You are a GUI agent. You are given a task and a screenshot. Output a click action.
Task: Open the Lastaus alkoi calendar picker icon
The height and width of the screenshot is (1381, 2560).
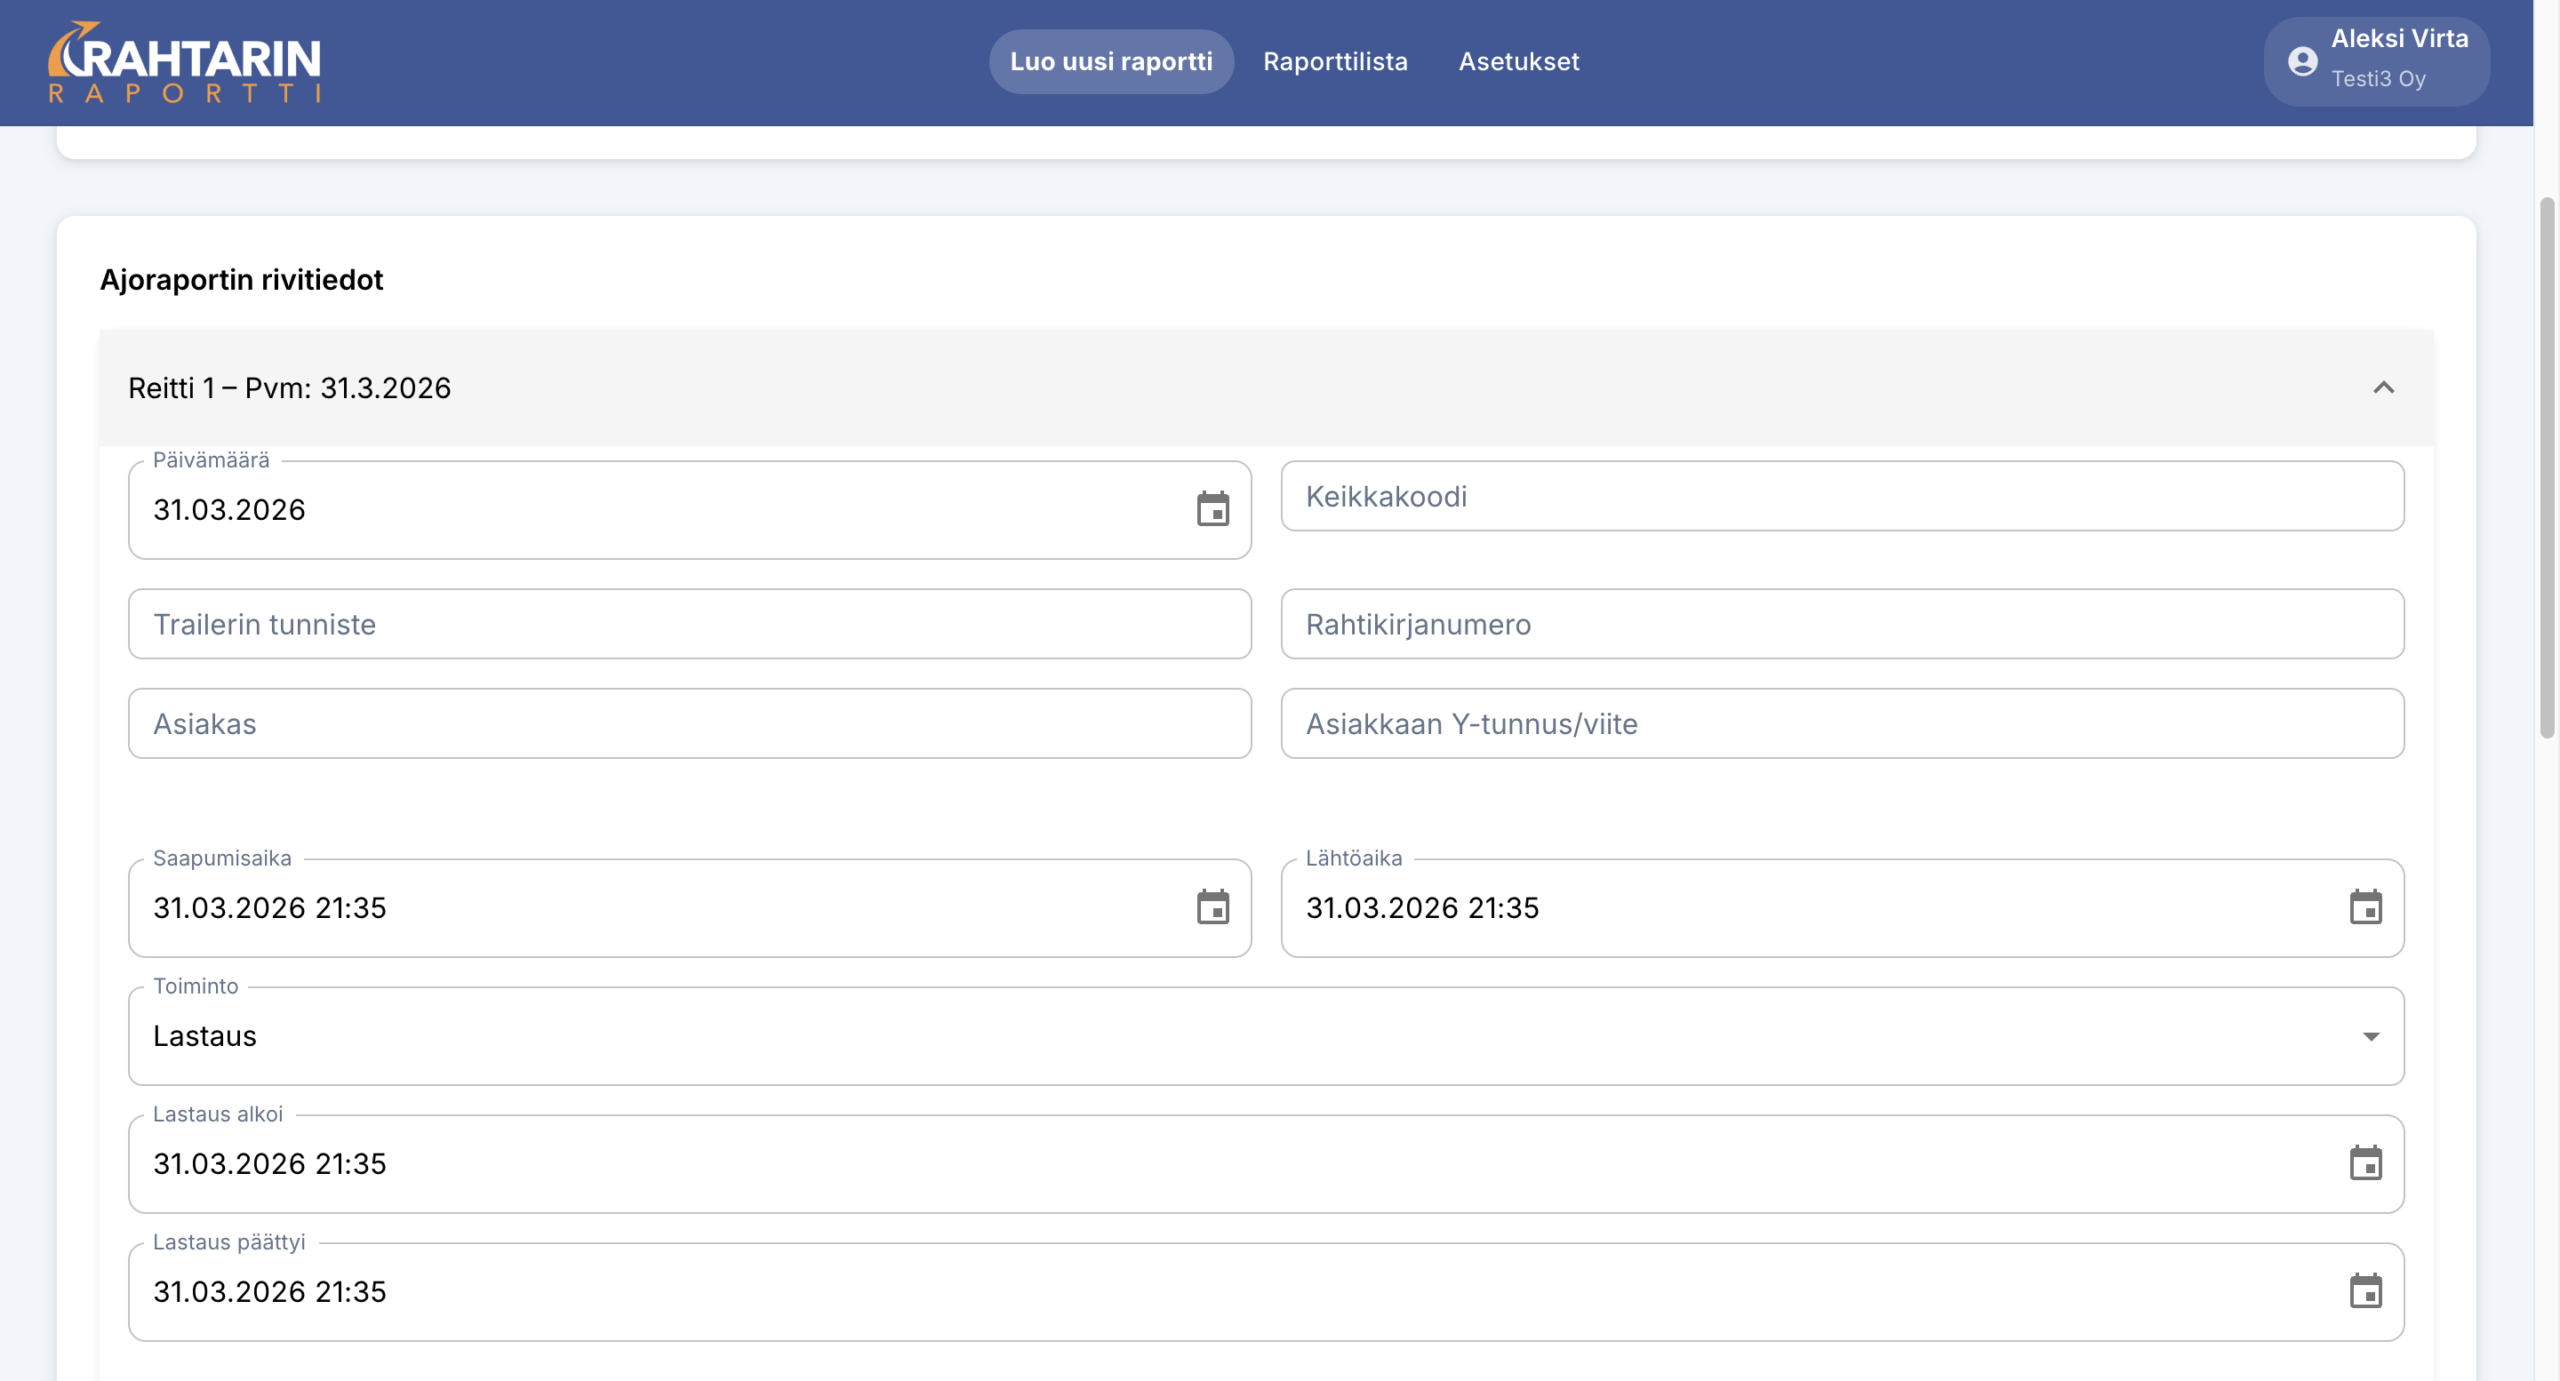click(x=2366, y=1163)
